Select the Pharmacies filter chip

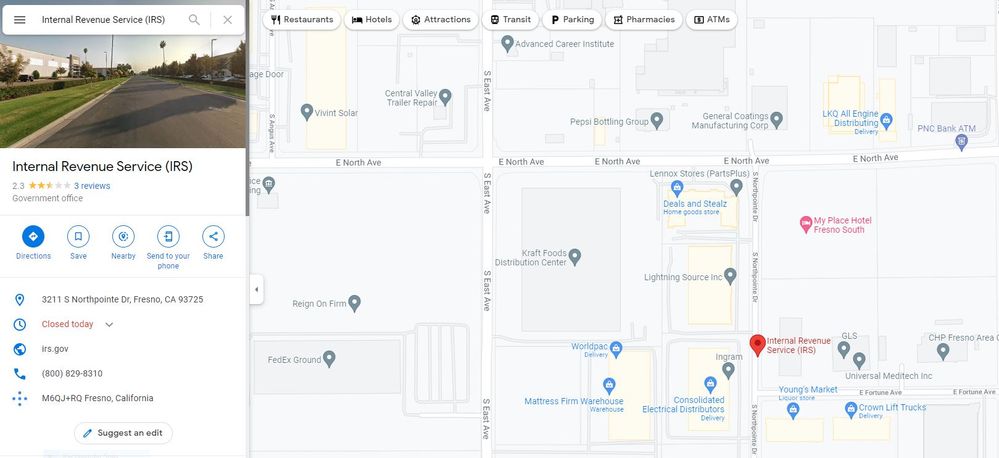pyautogui.click(x=643, y=20)
